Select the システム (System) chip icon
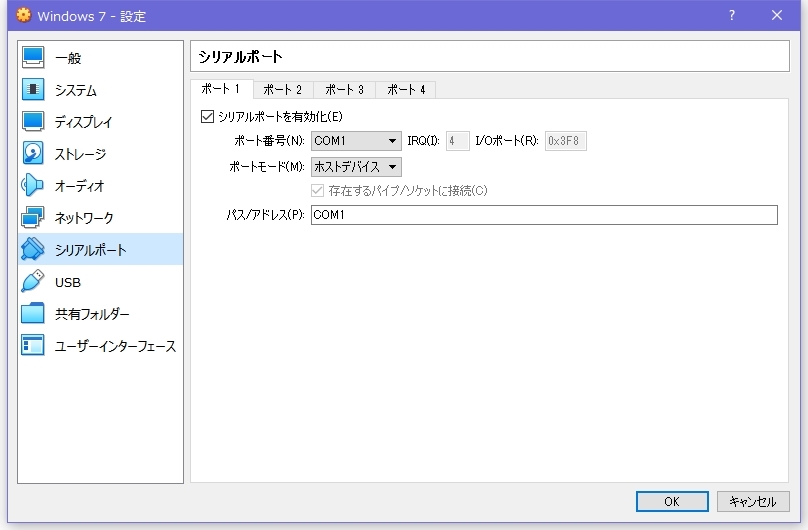The height and width of the screenshot is (530, 808). tap(33, 90)
